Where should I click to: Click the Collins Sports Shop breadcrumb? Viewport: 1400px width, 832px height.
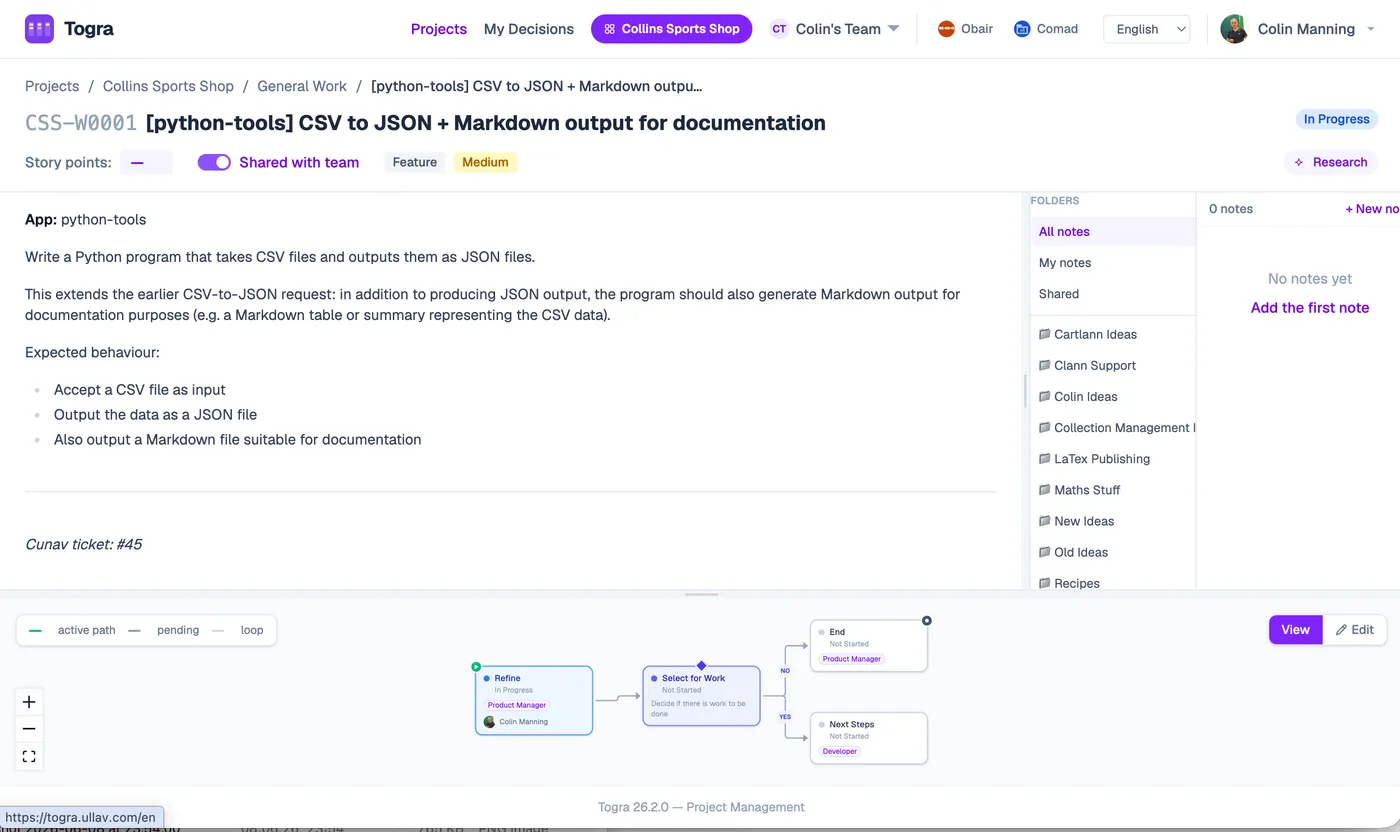168,86
